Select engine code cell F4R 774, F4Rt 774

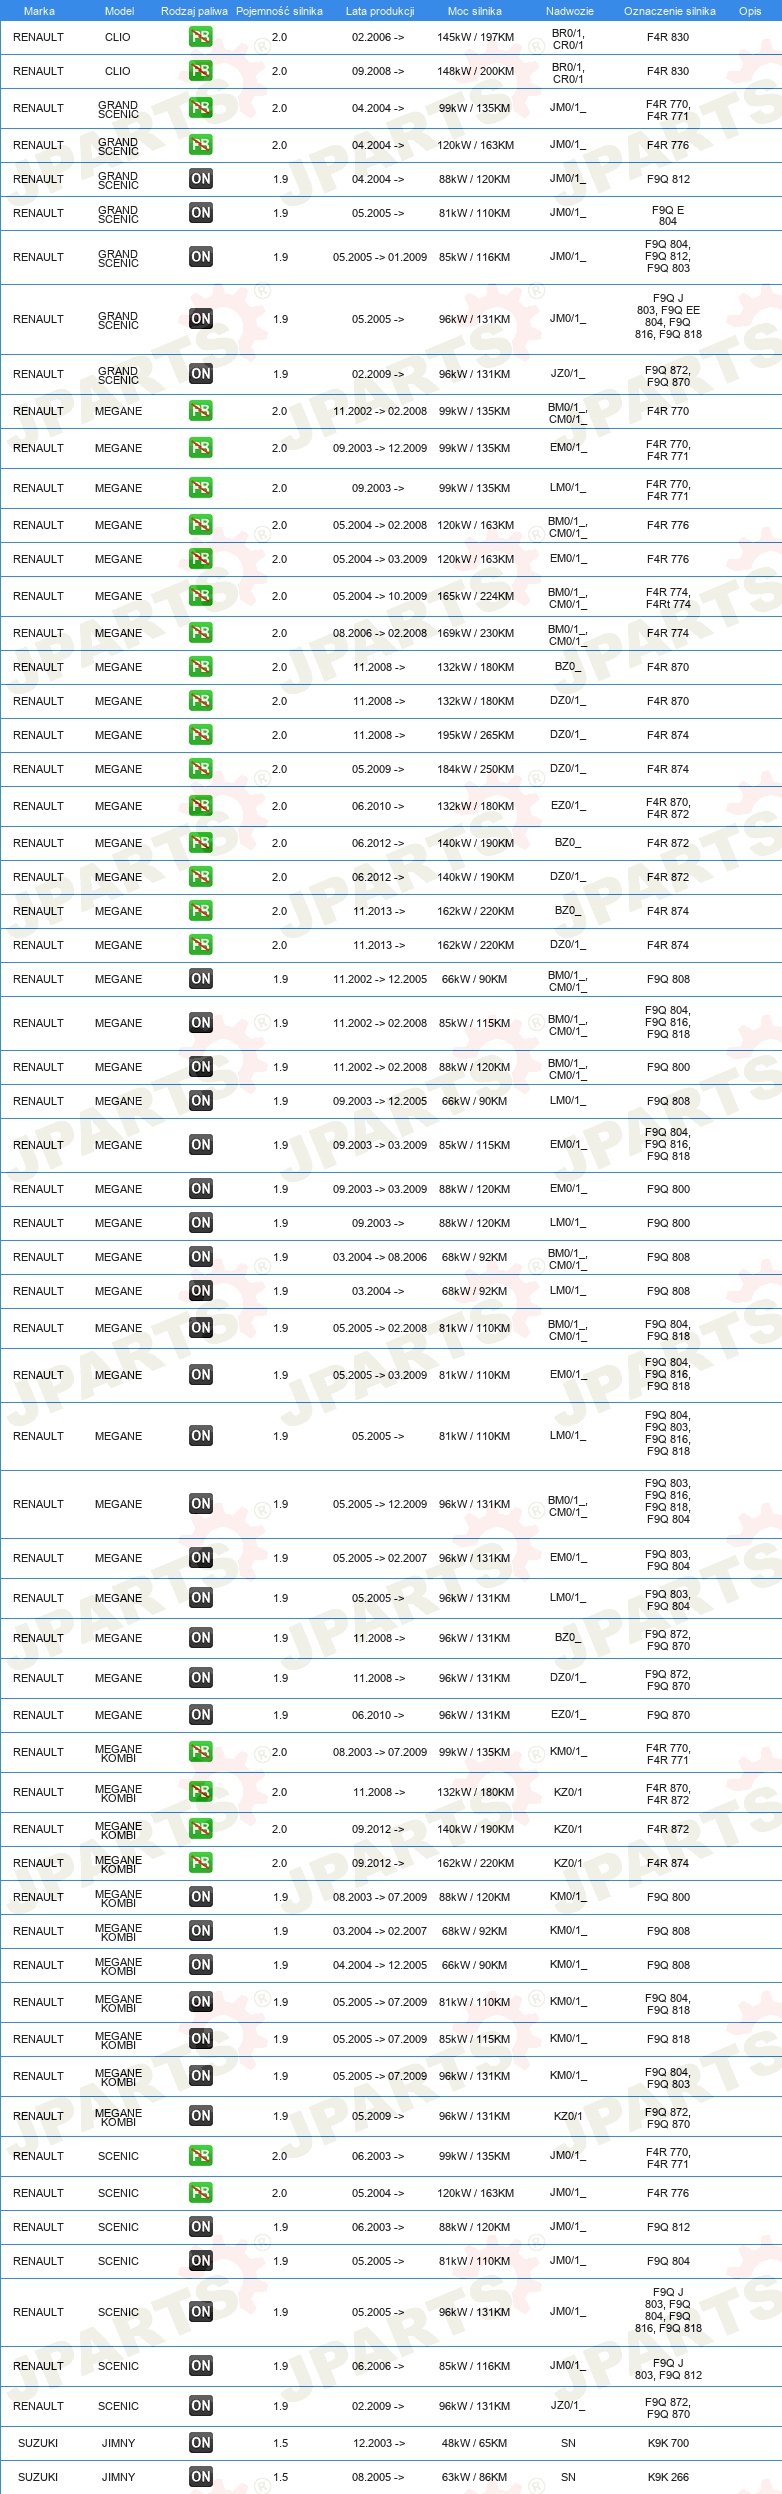click(668, 598)
